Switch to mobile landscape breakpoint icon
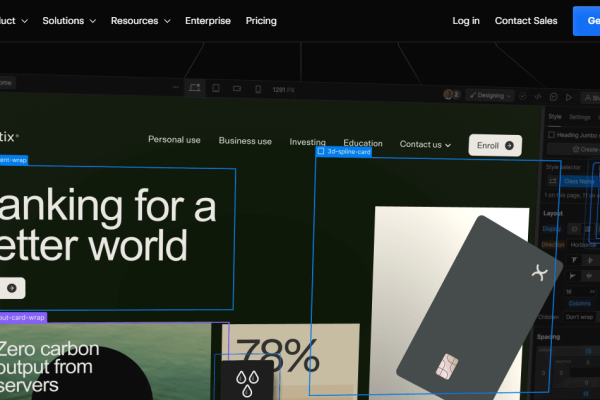This screenshot has height=400, width=600. tap(237, 89)
